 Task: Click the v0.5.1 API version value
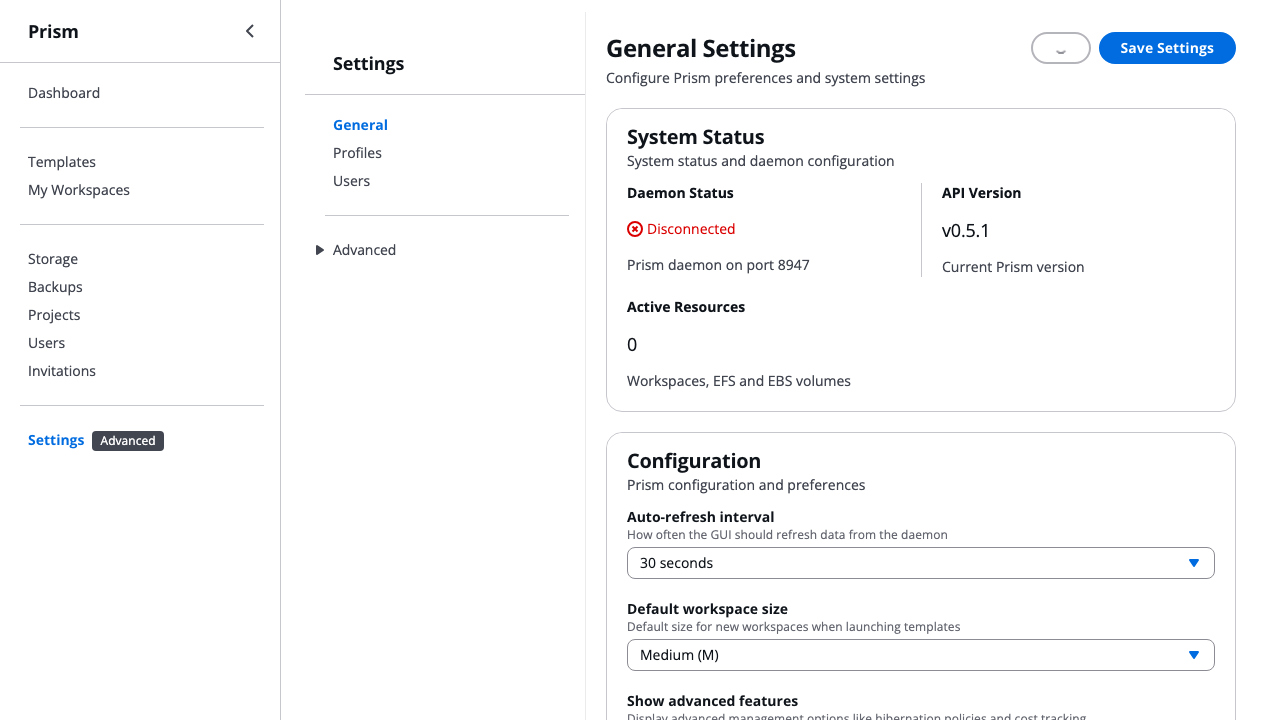tap(966, 231)
